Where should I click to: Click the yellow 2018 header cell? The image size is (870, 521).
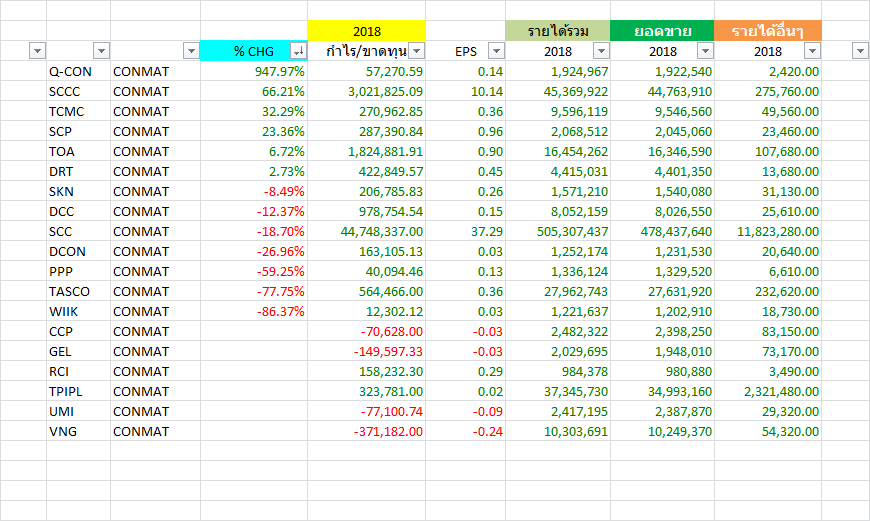click(366, 31)
